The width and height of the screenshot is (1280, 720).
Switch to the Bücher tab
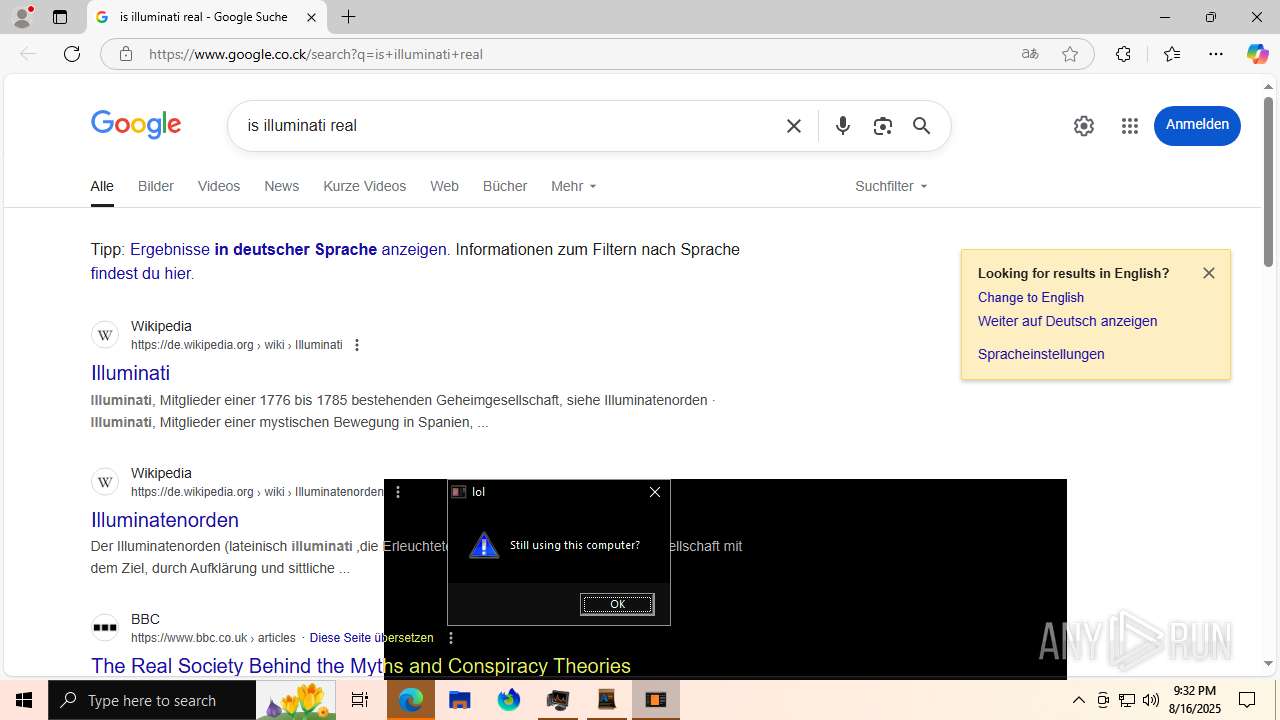point(505,186)
